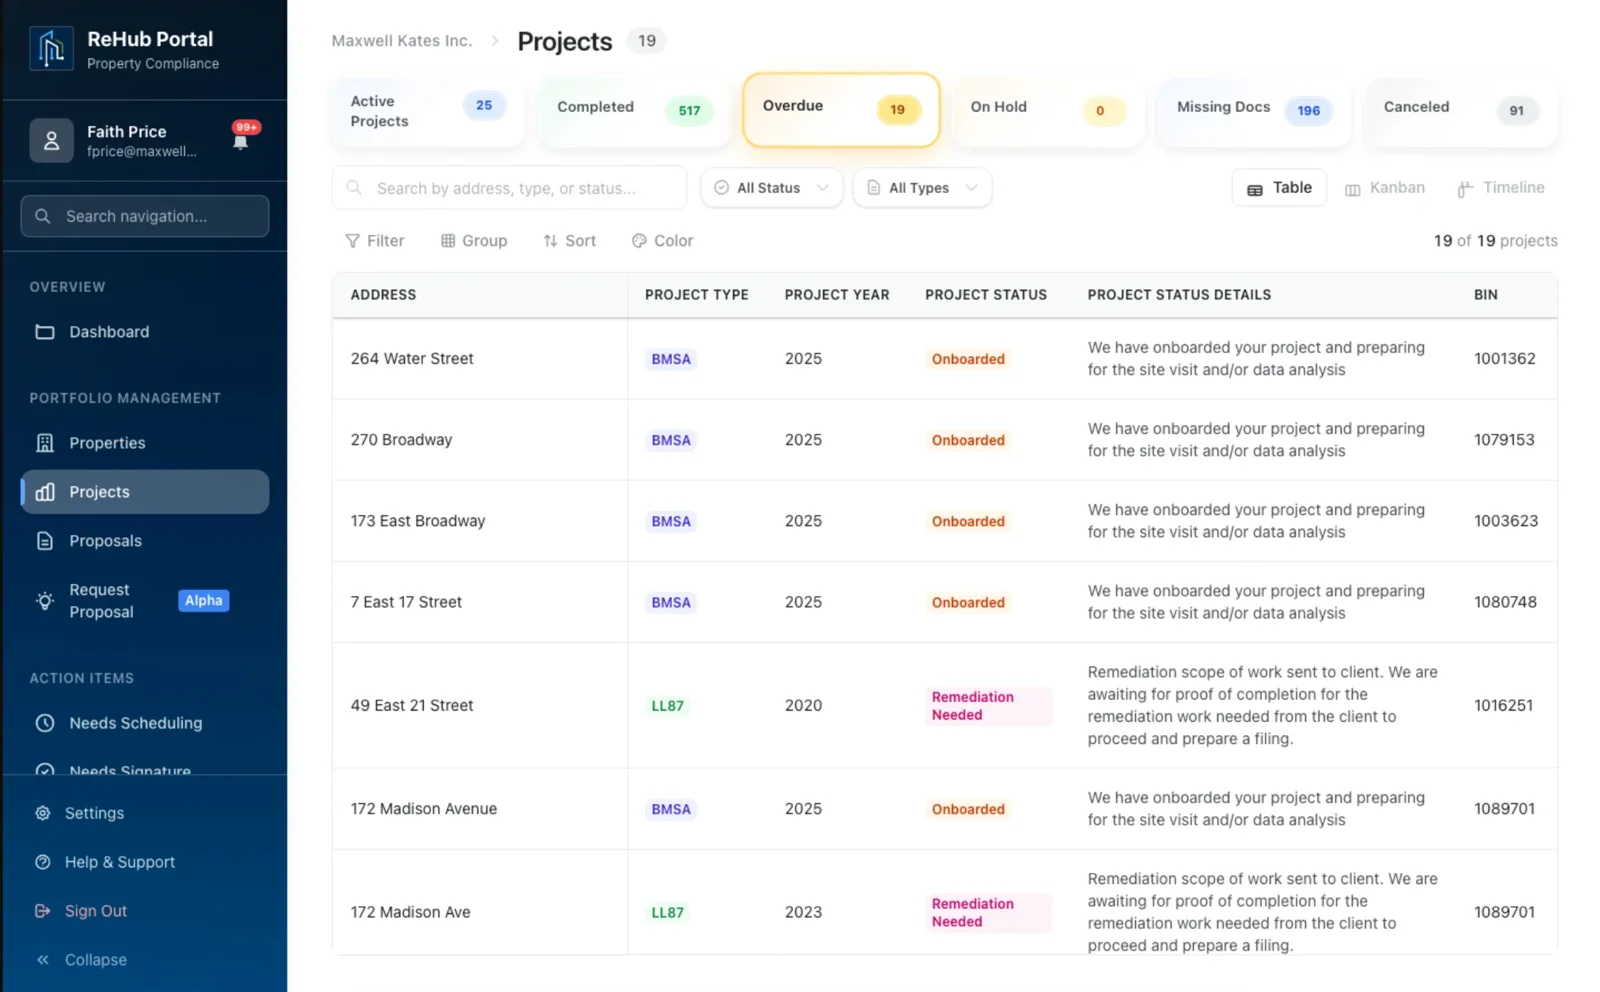Click Faith Price user avatar icon

[51, 141]
